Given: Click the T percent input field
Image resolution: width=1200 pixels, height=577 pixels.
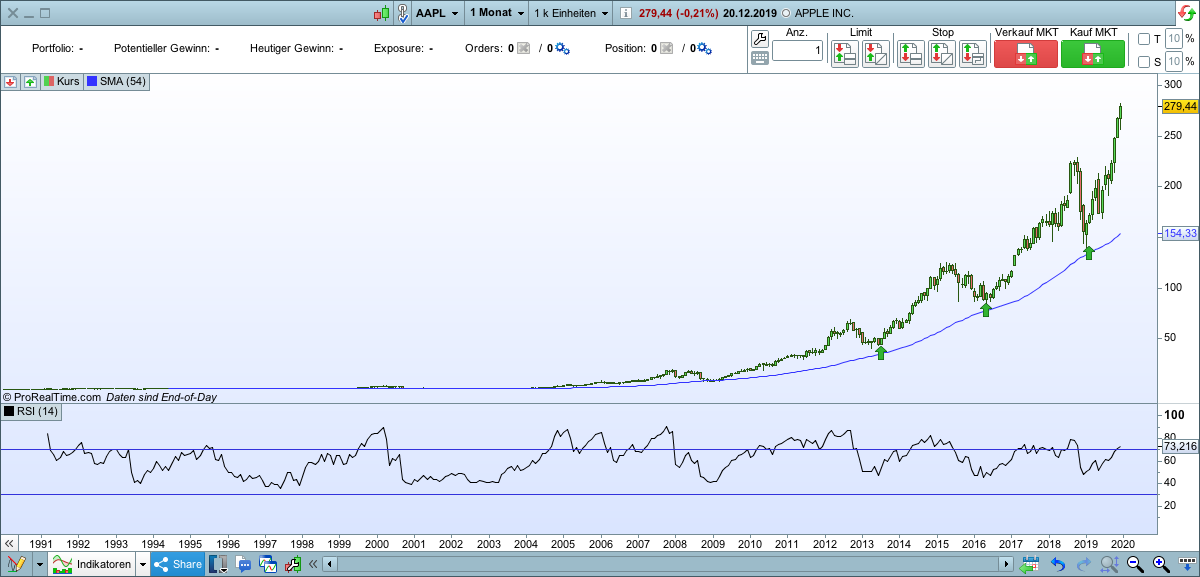Looking at the screenshot, I should 1174,39.
